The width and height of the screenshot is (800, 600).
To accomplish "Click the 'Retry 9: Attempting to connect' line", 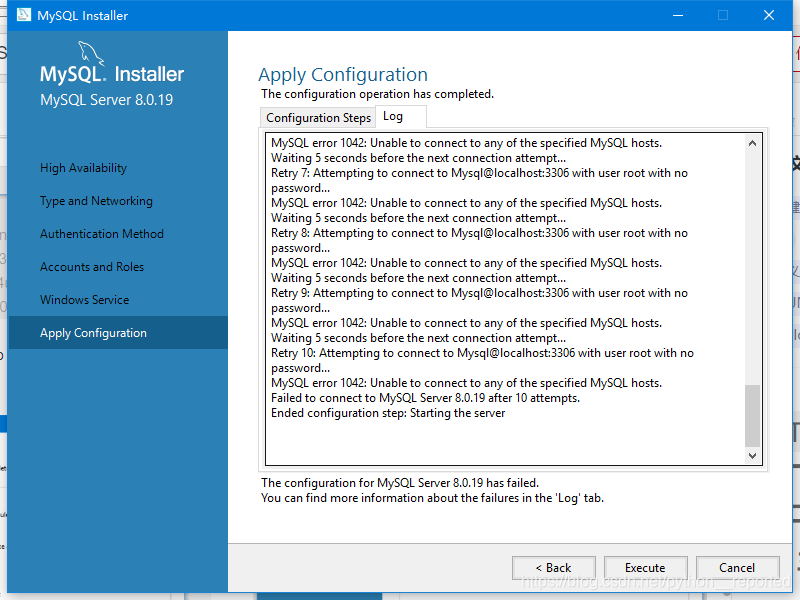I will click(480, 301).
